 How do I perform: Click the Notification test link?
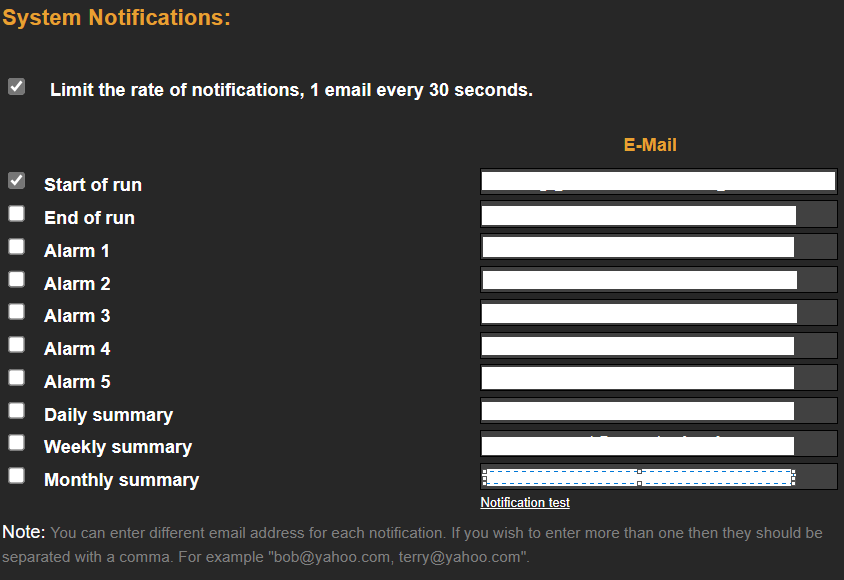(x=525, y=503)
